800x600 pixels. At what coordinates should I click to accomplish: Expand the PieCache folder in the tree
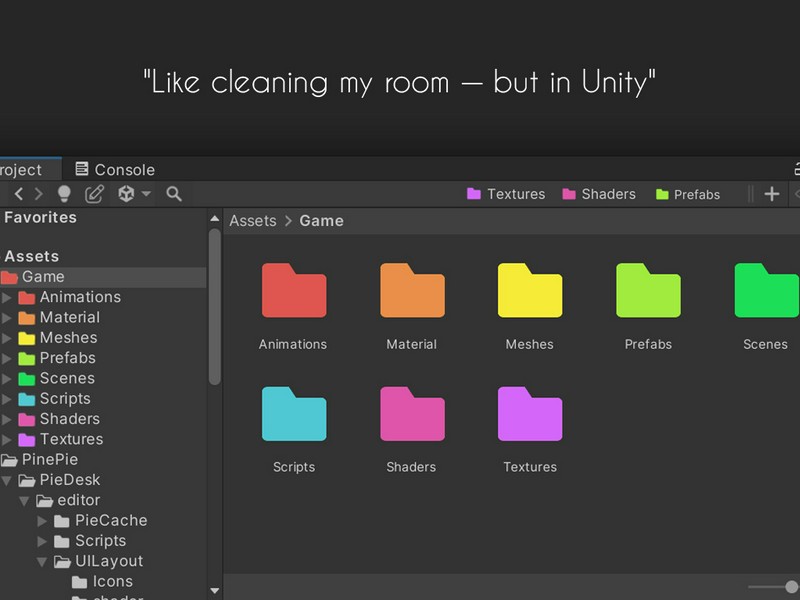click(x=42, y=521)
